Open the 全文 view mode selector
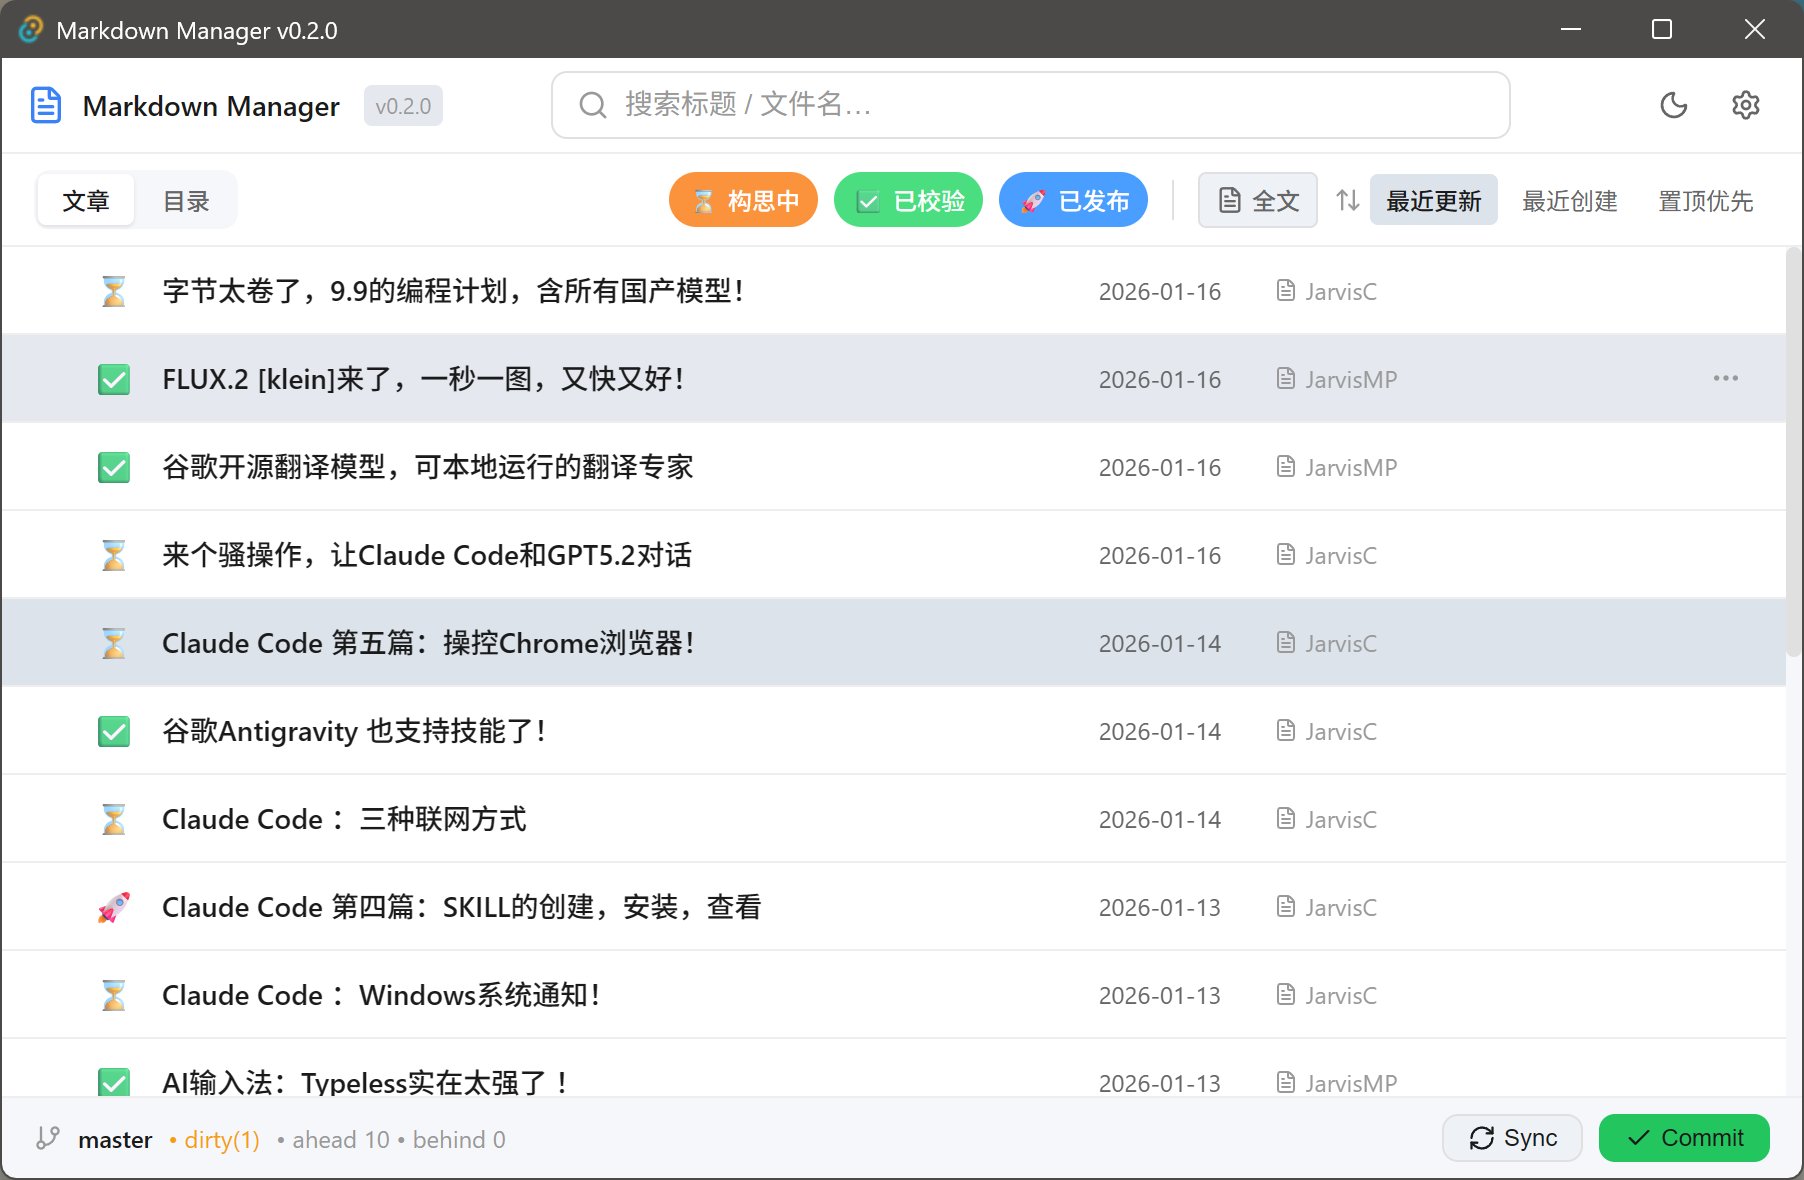Screen dimensions: 1804x1180 click(x=1257, y=200)
